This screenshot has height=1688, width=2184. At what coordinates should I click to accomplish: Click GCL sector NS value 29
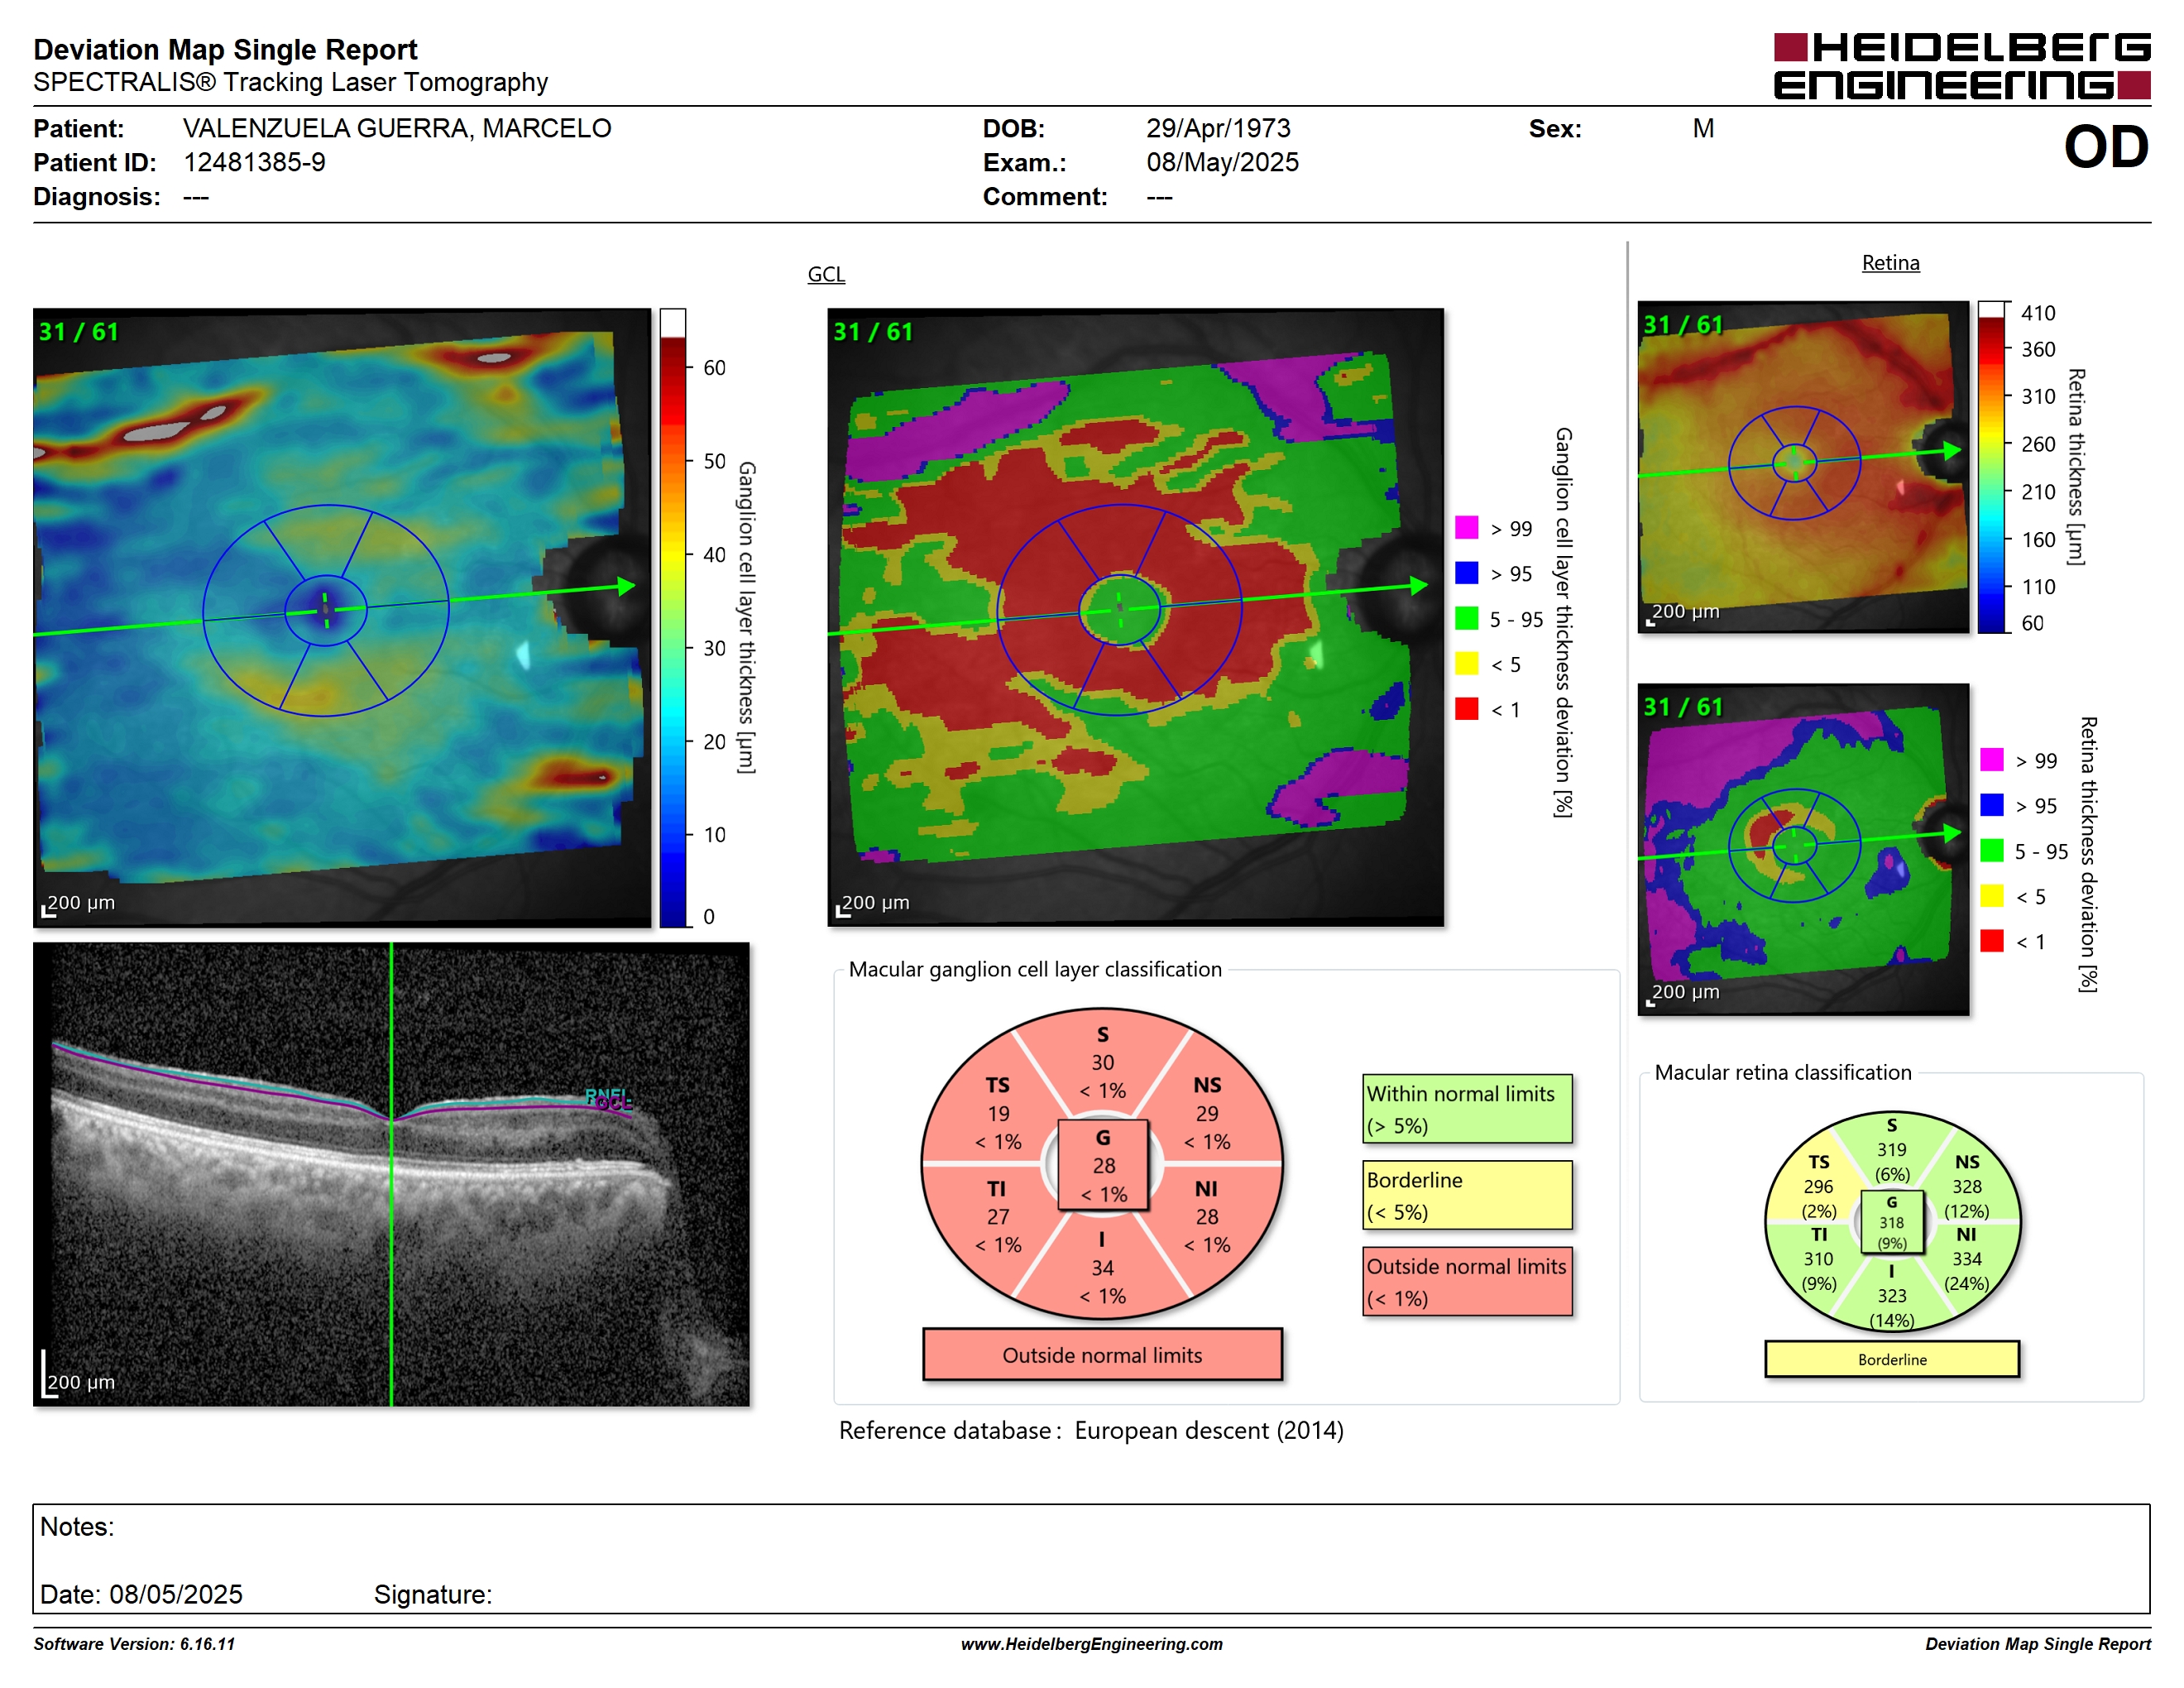tap(1207, 1114)
